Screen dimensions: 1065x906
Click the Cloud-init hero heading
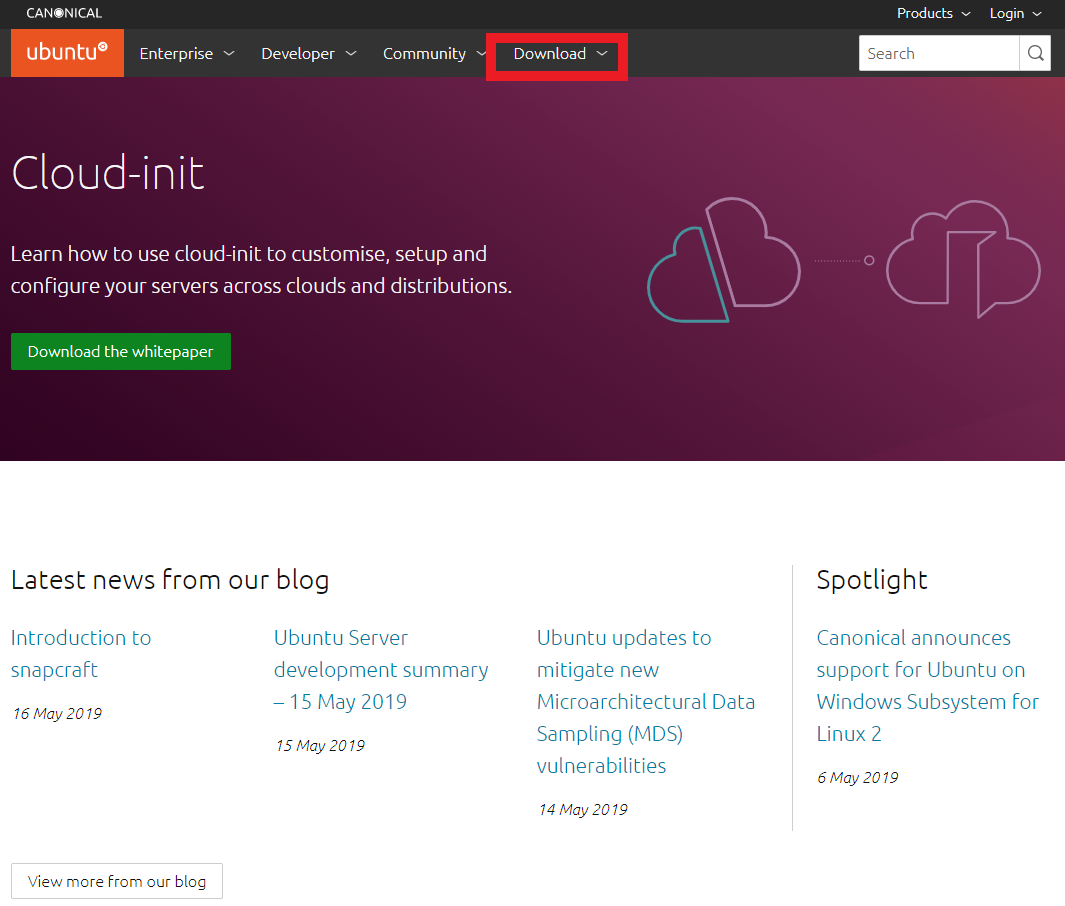pyautogui.click(x=108, y=173)
